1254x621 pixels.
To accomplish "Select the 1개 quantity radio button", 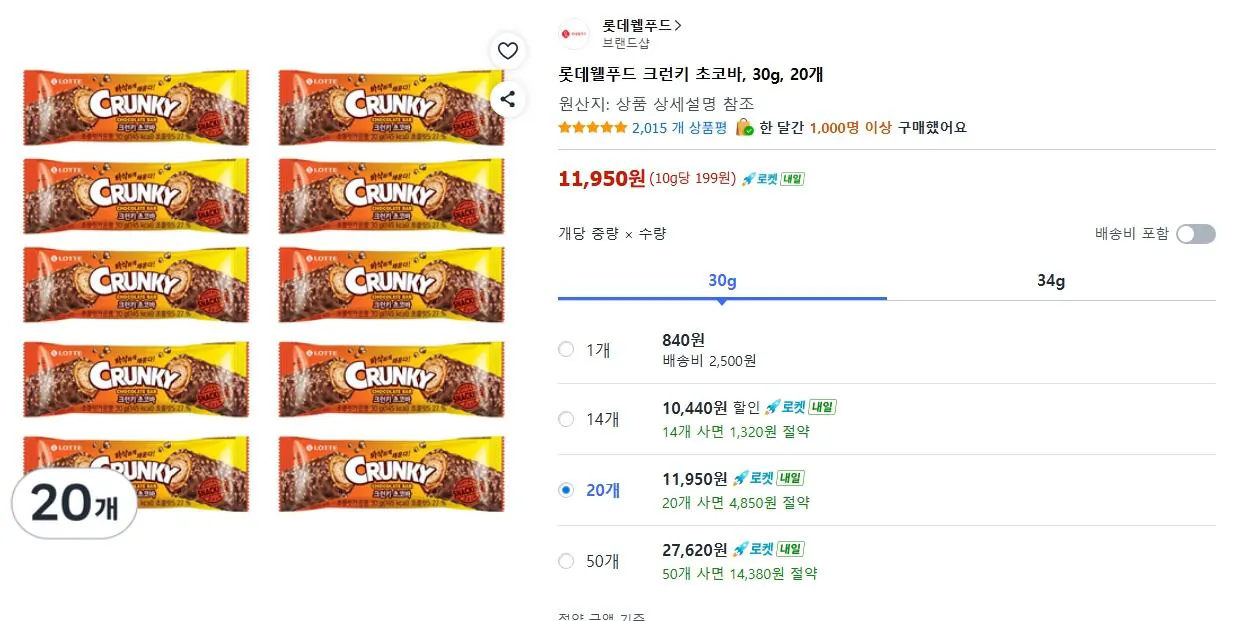I will (x=566, y=350).
